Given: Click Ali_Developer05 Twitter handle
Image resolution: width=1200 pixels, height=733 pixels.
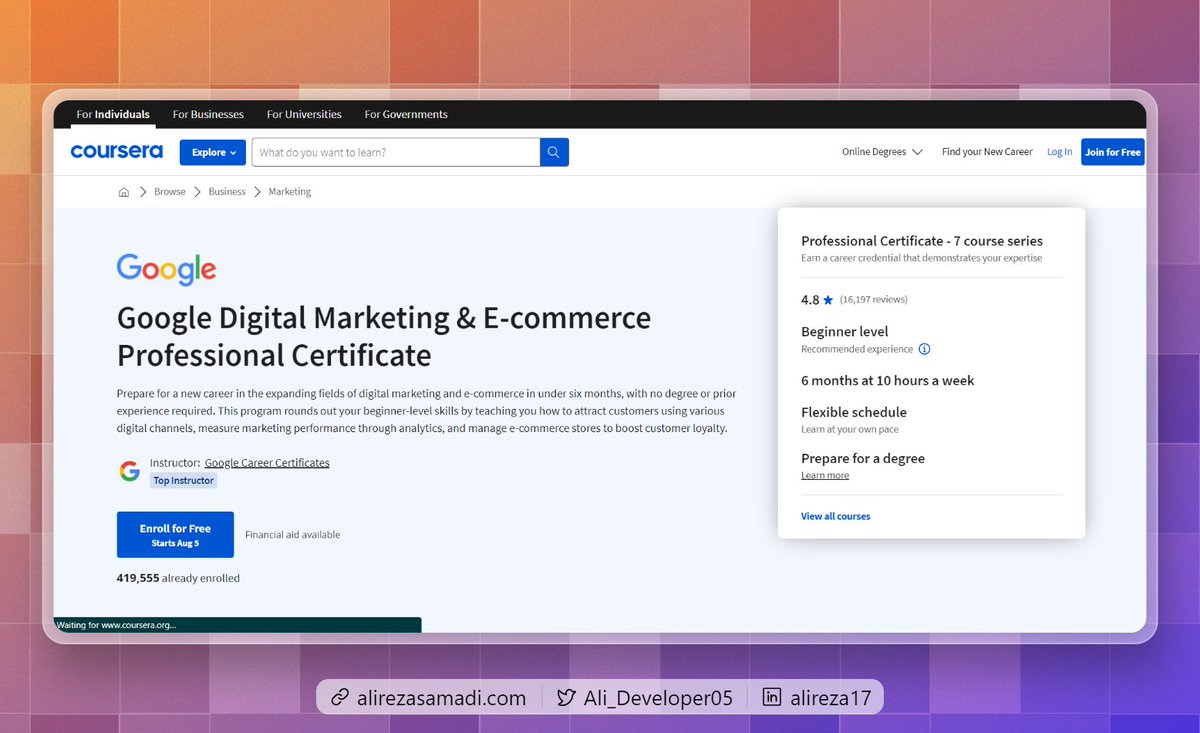Looking at the screenshot, I should tap(658, 698).
